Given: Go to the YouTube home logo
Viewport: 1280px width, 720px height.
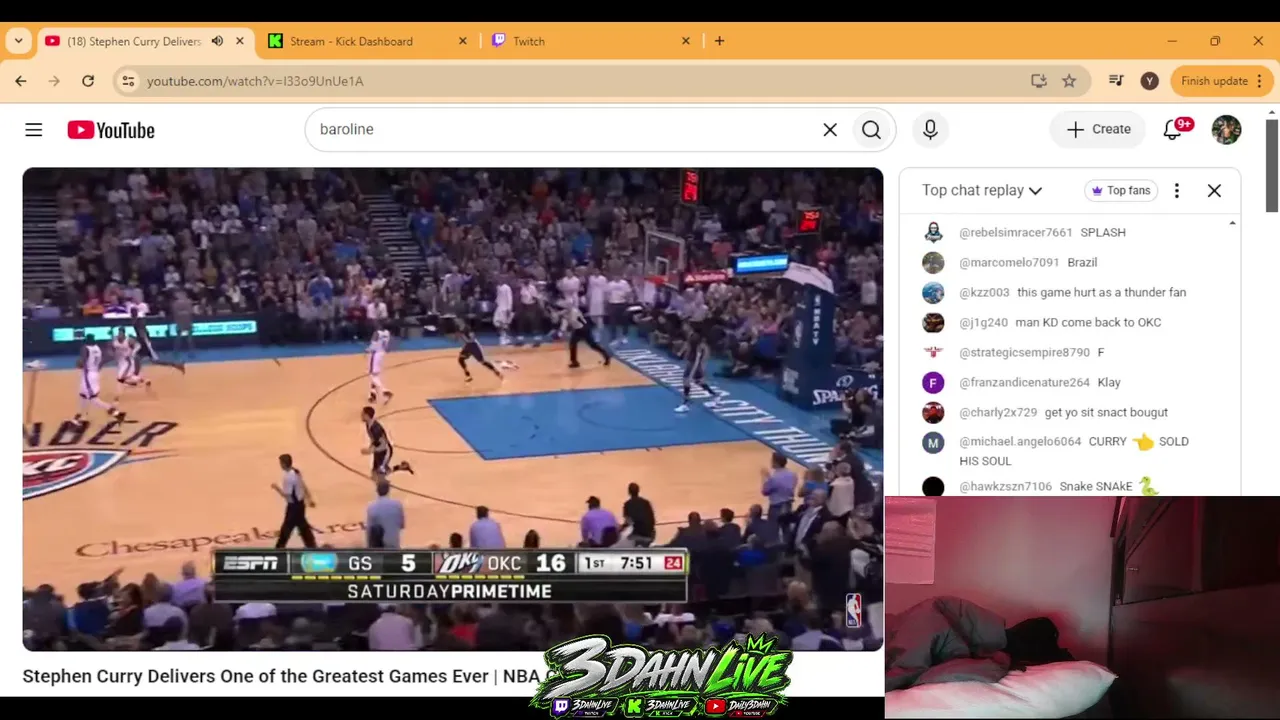Looking at the screenshot, I should 111,130.
